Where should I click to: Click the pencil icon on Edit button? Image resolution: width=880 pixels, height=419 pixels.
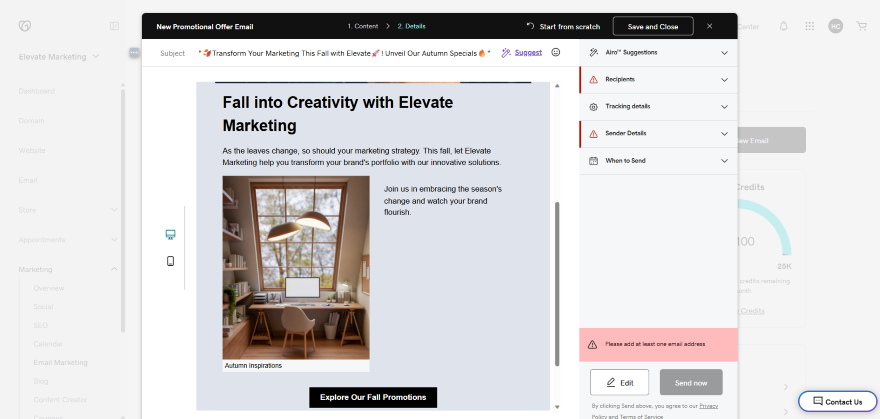(611, 383)
